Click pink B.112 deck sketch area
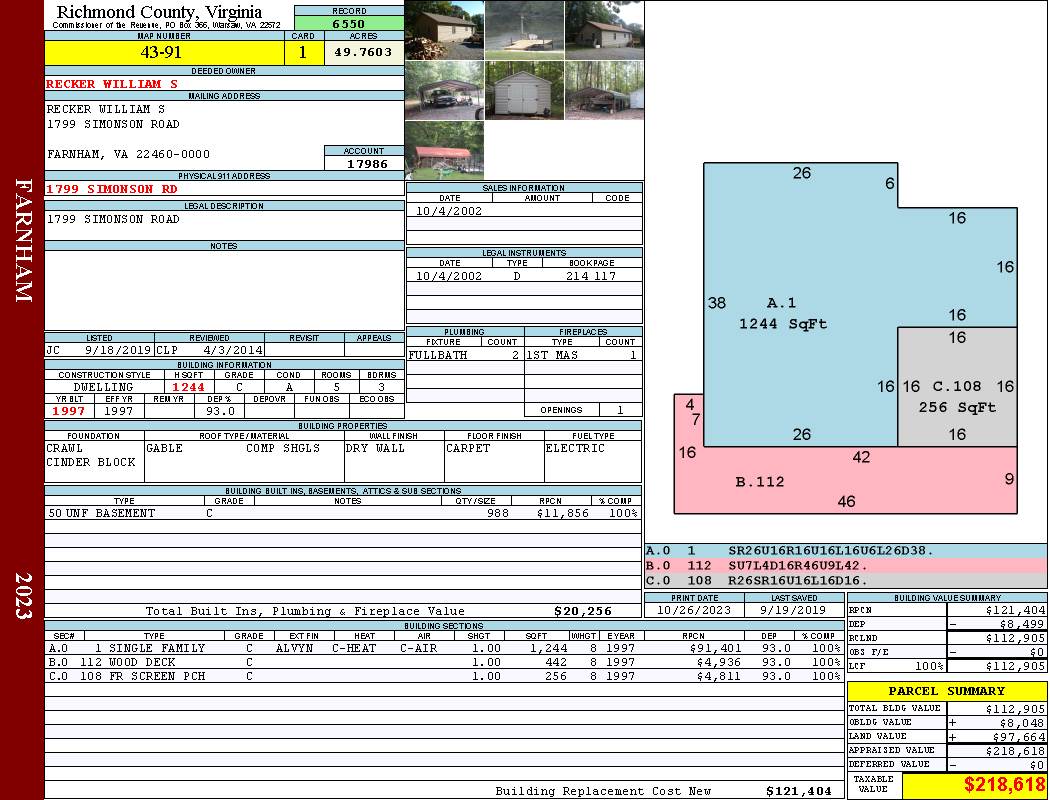The image size is (1050, 800). (x=845, y=479)
